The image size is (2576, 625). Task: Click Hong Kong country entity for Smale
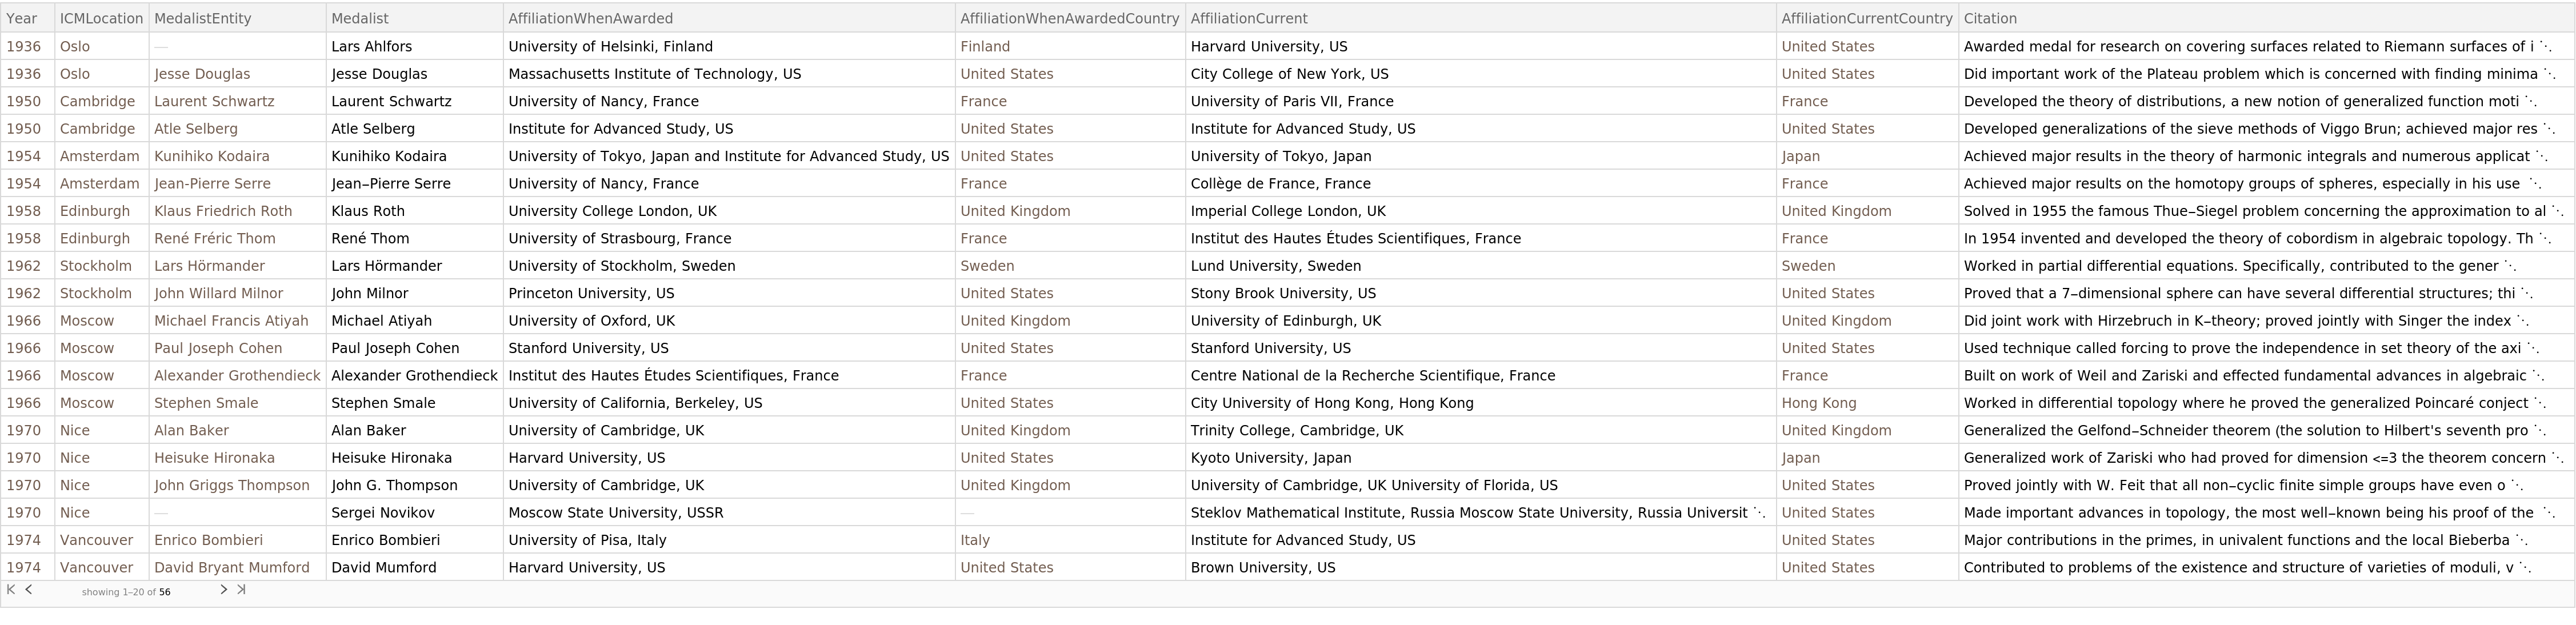pyautogui.click(x=1818, y=403)
